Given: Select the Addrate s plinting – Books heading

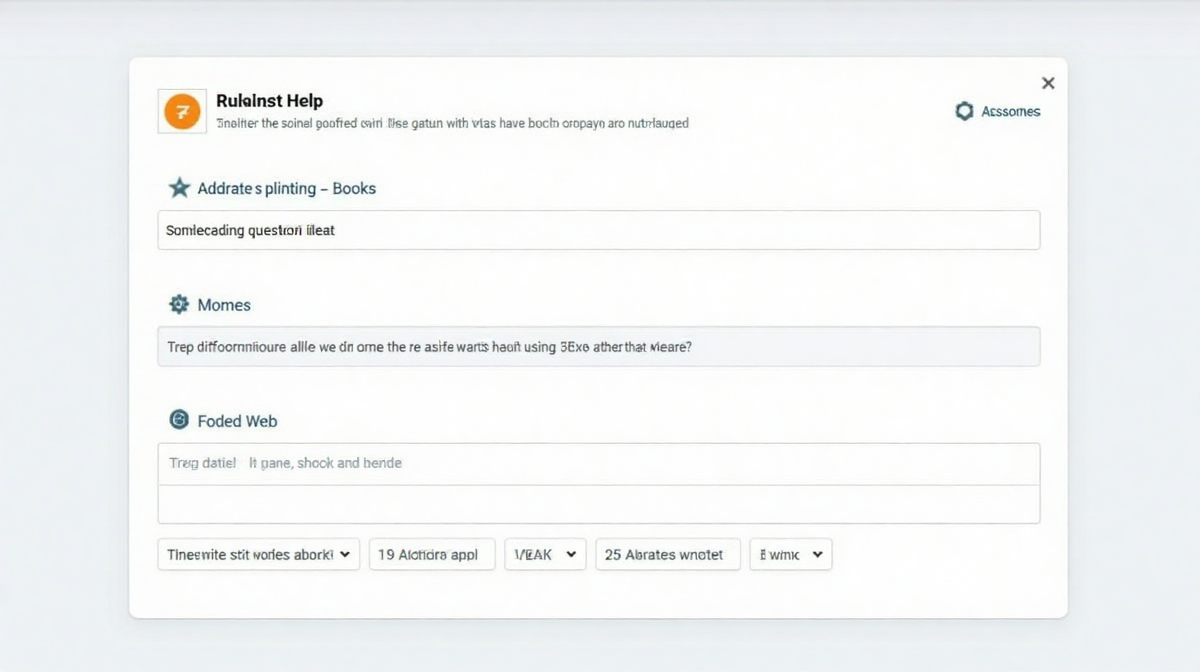Looking at the screenshot, I should click(x=286, y=188).
